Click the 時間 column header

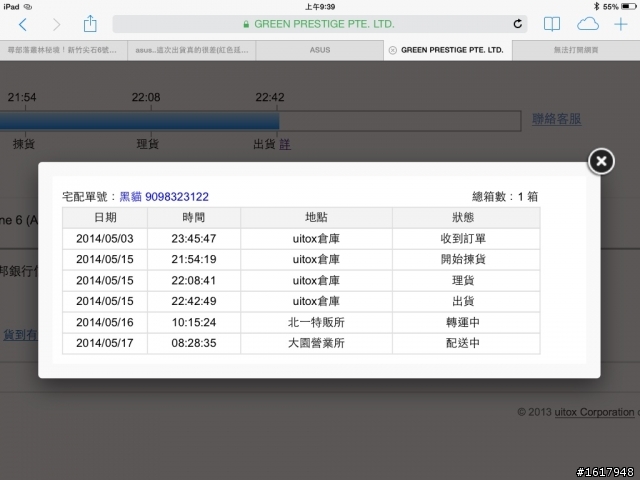point(194,218)
